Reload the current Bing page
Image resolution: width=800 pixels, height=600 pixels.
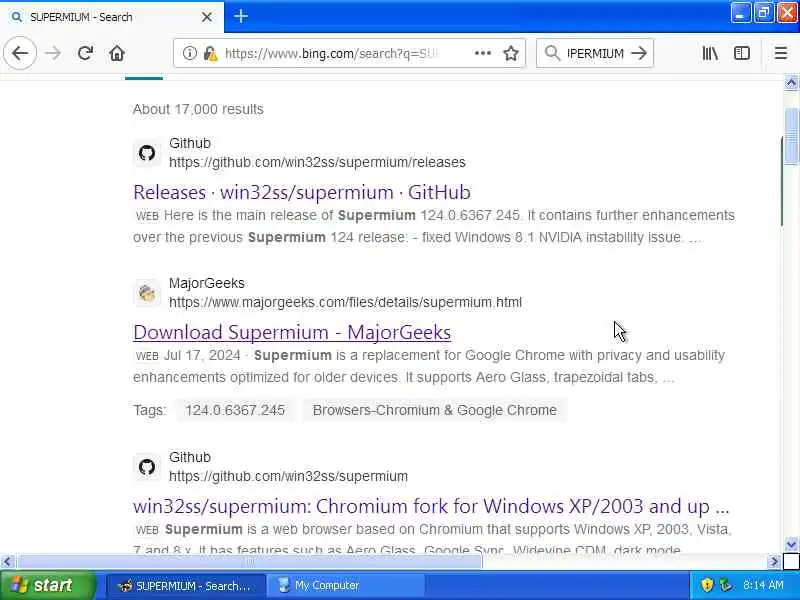click(x=85, y=53)
